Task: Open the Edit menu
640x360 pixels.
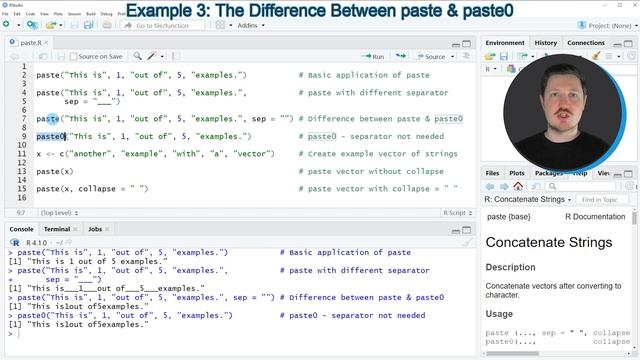Action: (x=17, y=14)
